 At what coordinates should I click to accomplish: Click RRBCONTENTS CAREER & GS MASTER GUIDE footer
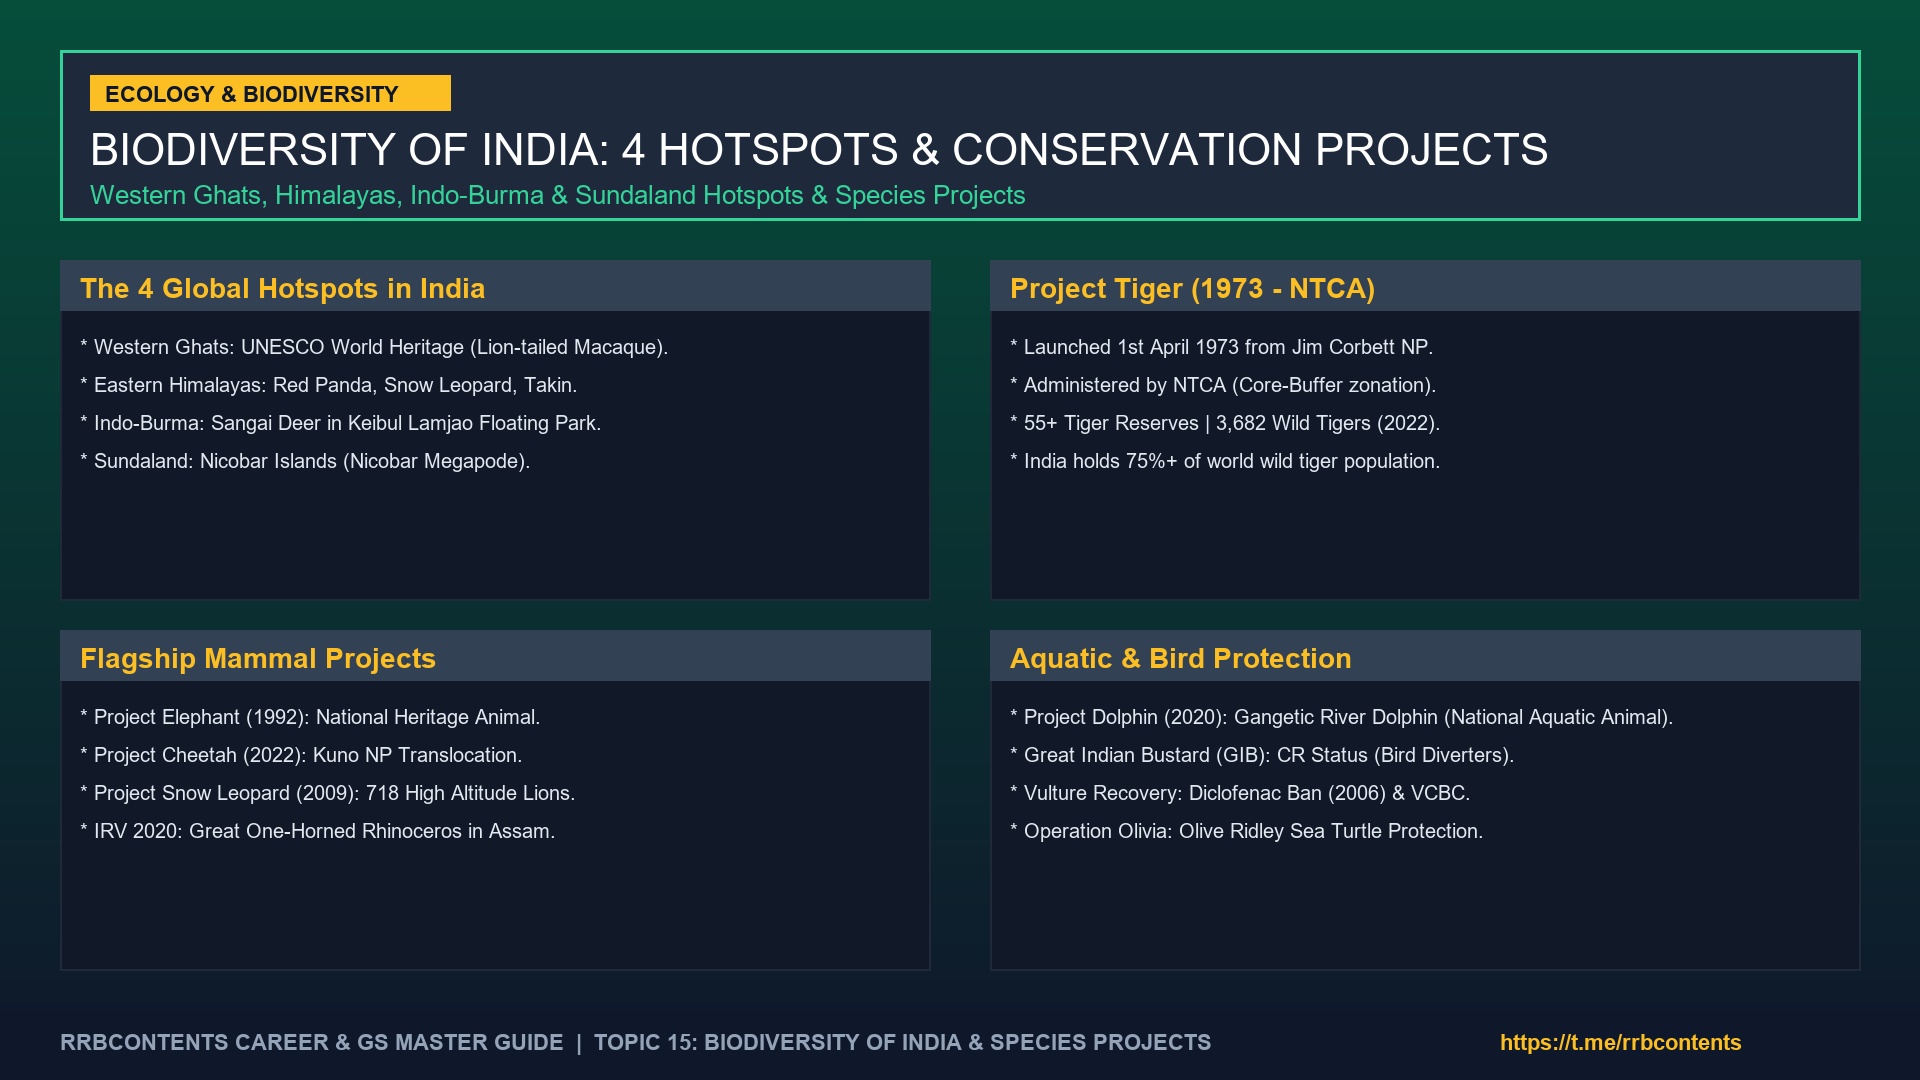(x=311, y=1042)
